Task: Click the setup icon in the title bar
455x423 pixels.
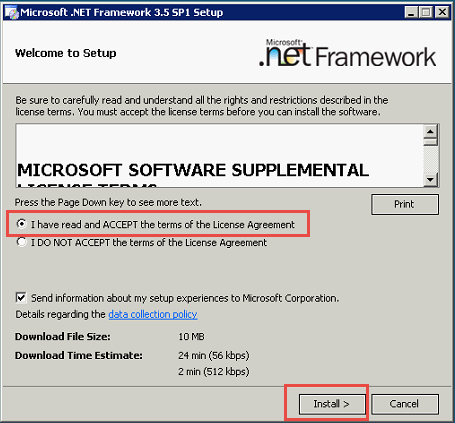Action: click(x=11, y=13)
